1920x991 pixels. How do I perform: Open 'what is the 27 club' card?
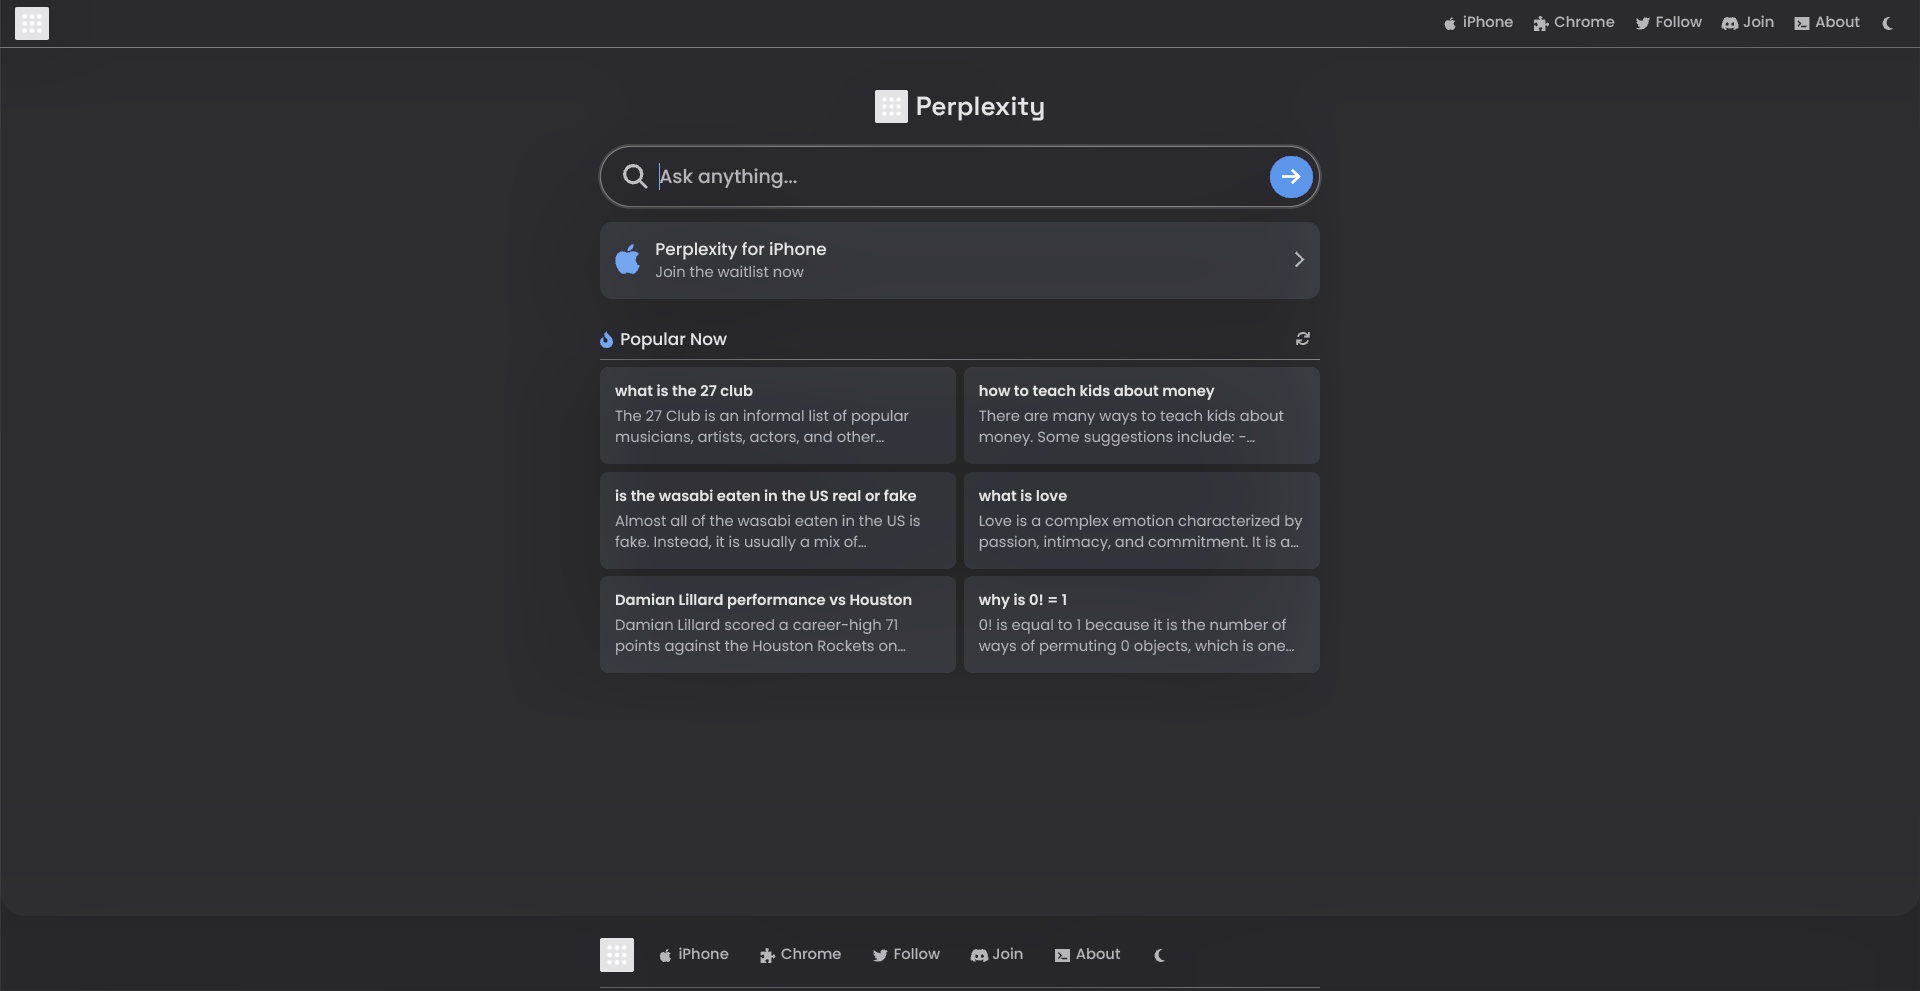778,415
